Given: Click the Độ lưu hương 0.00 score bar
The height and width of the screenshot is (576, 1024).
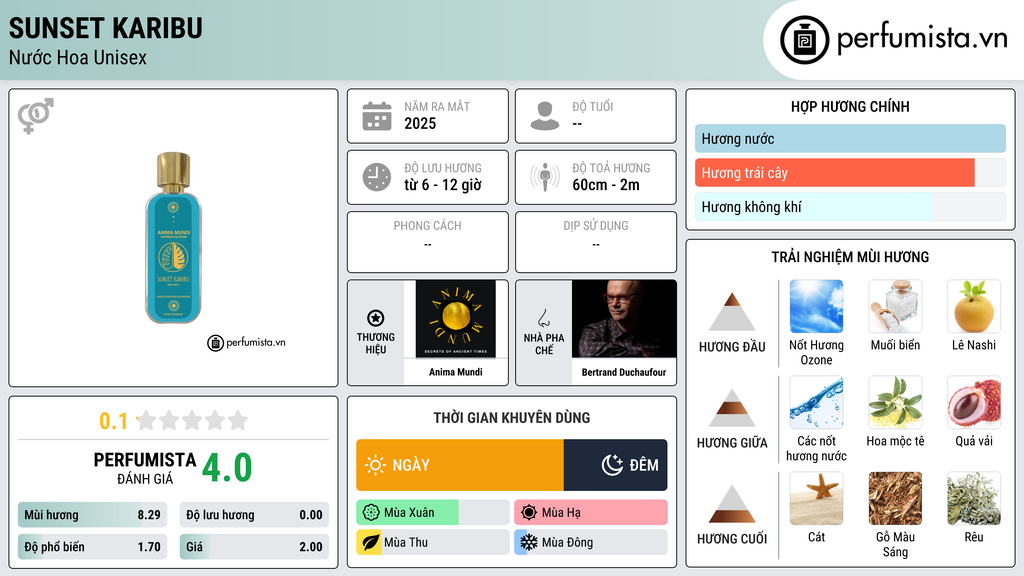Looking at the screenshot, I should (254, 515).
